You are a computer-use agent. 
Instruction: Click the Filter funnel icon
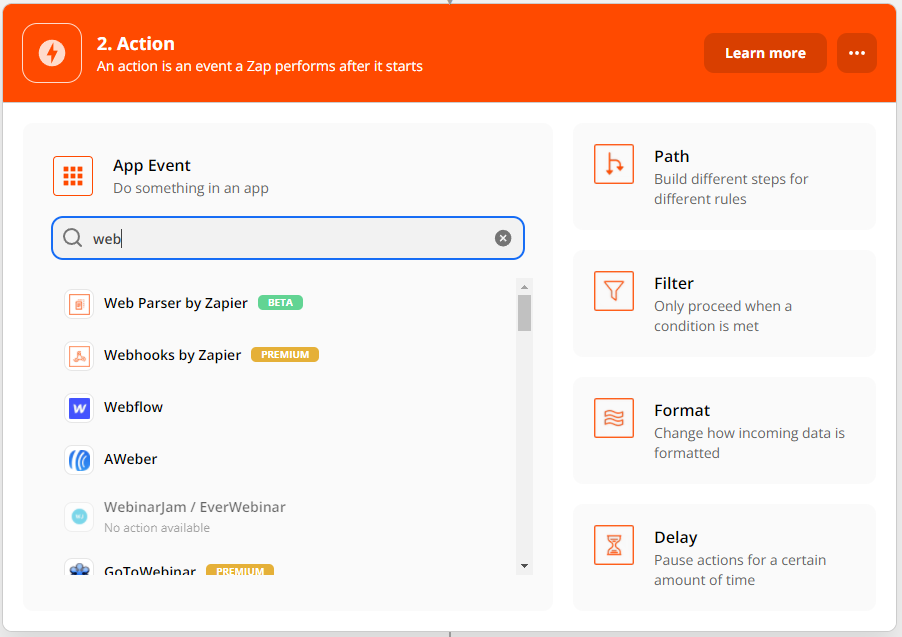[x=614, y=291]
